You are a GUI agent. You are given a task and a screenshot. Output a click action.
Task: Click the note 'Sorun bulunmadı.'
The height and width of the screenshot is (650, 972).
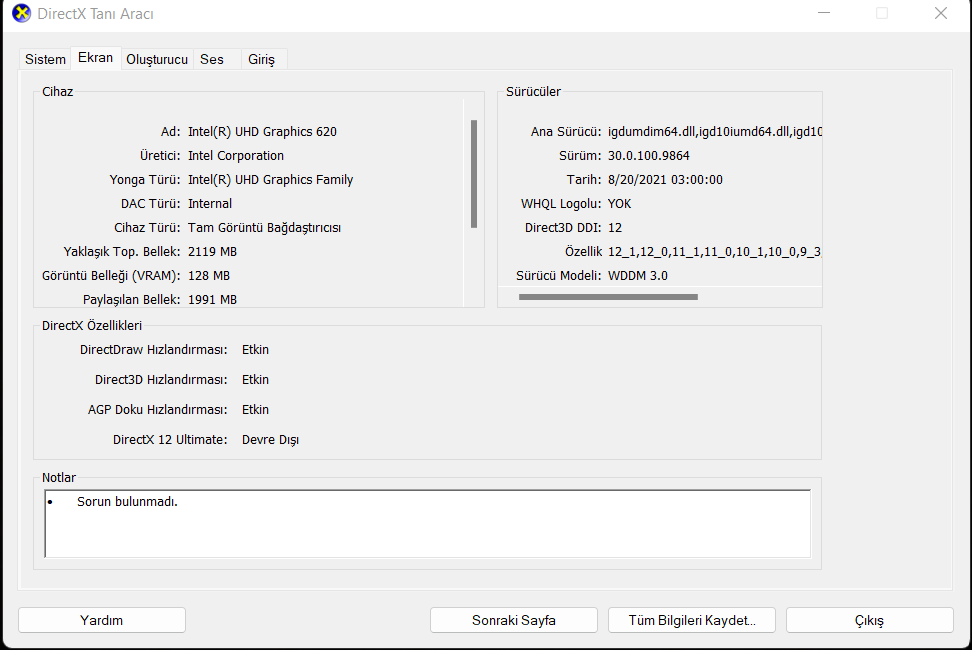(x=127, y=502)
